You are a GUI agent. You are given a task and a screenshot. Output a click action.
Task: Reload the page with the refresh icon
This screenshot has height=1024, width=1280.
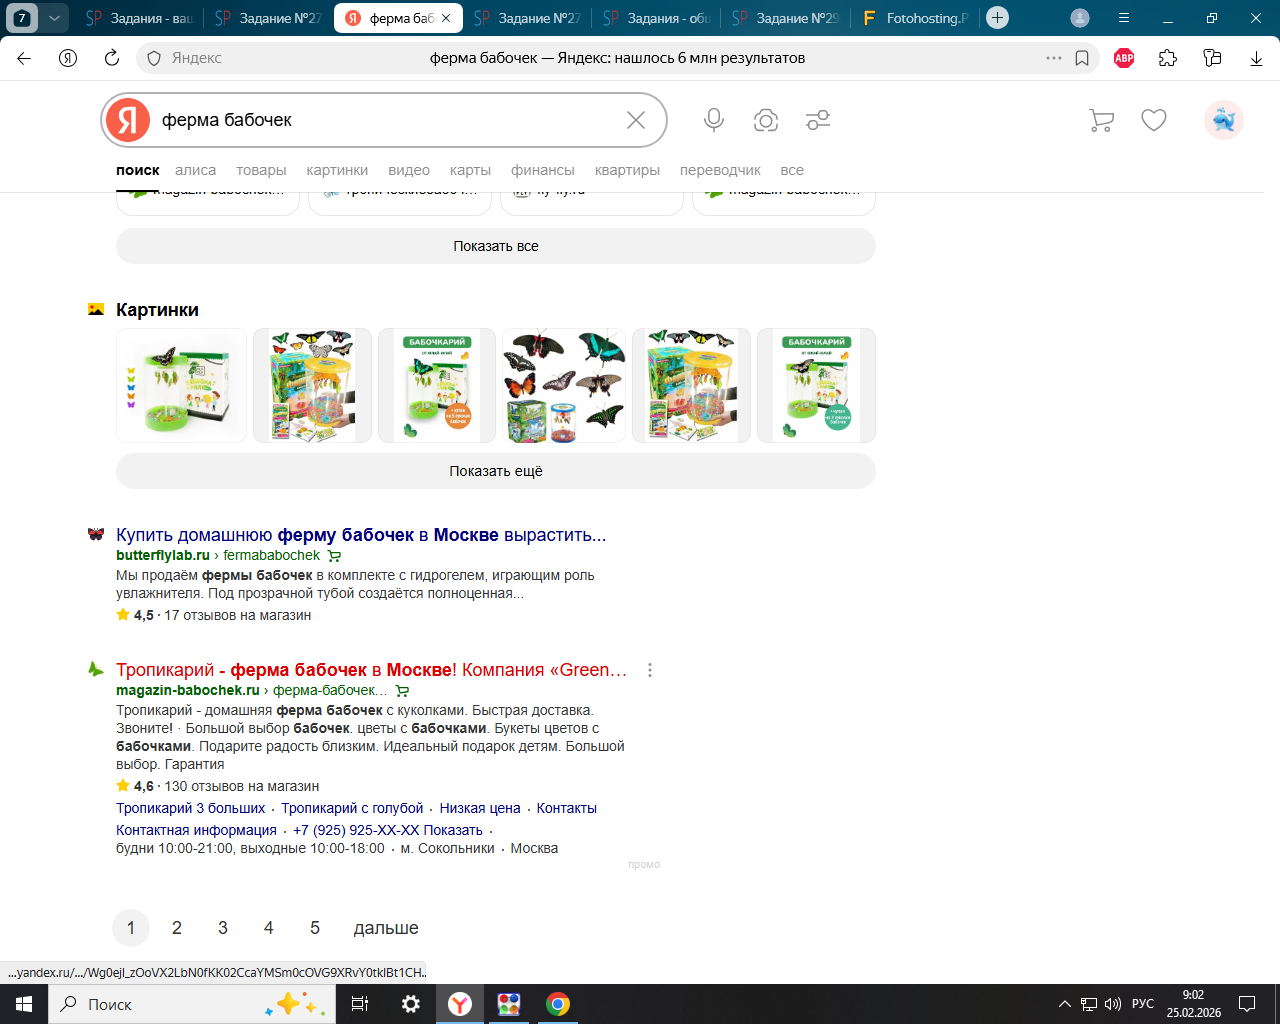[112, 58]
